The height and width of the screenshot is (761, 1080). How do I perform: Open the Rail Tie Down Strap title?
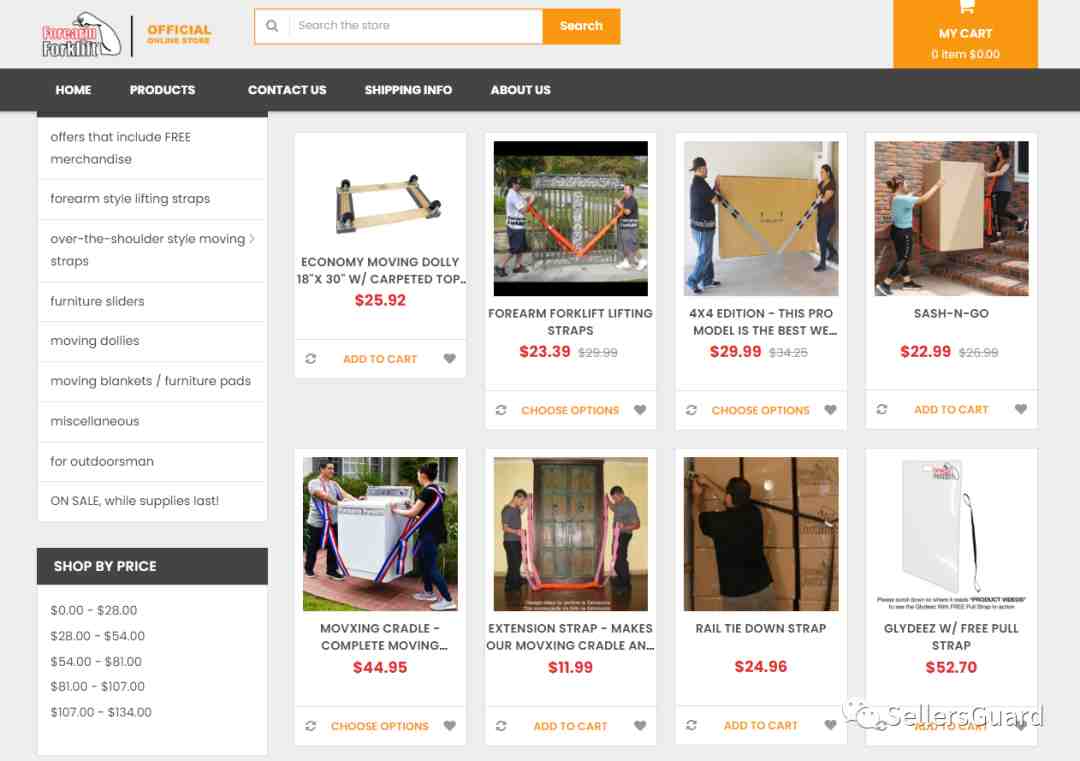point(760,629)
